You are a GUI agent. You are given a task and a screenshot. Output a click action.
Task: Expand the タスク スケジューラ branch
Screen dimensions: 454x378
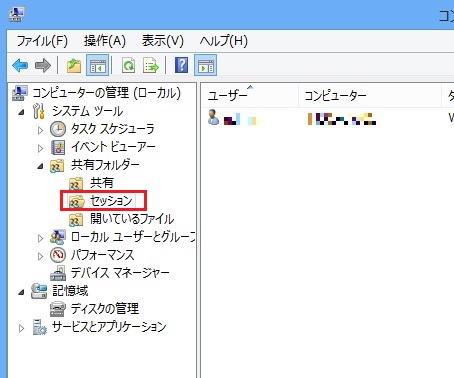[x=40, y=130]
